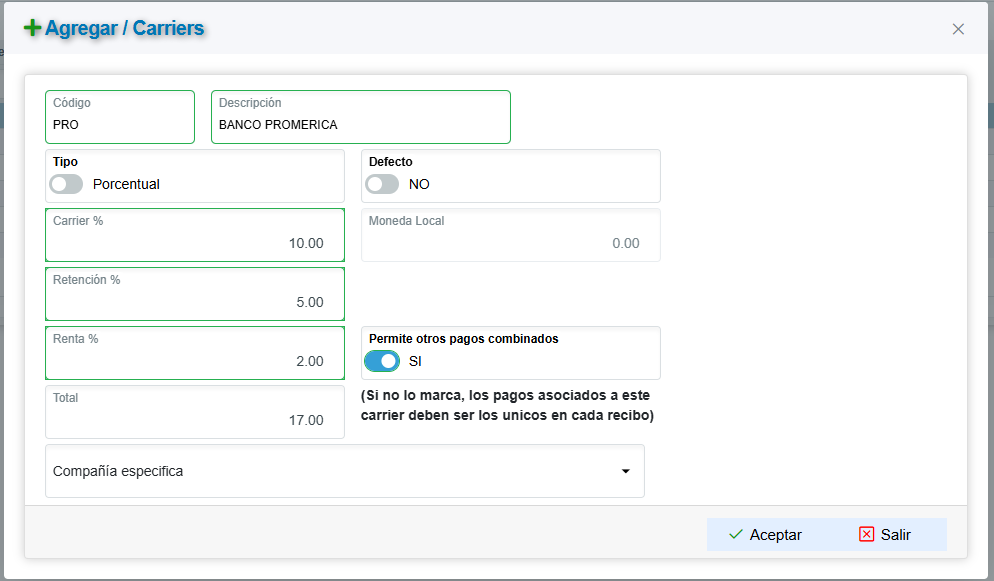Click the Permite otros pagos combinados label
This screenshot has height=581, width=994.
463,339
